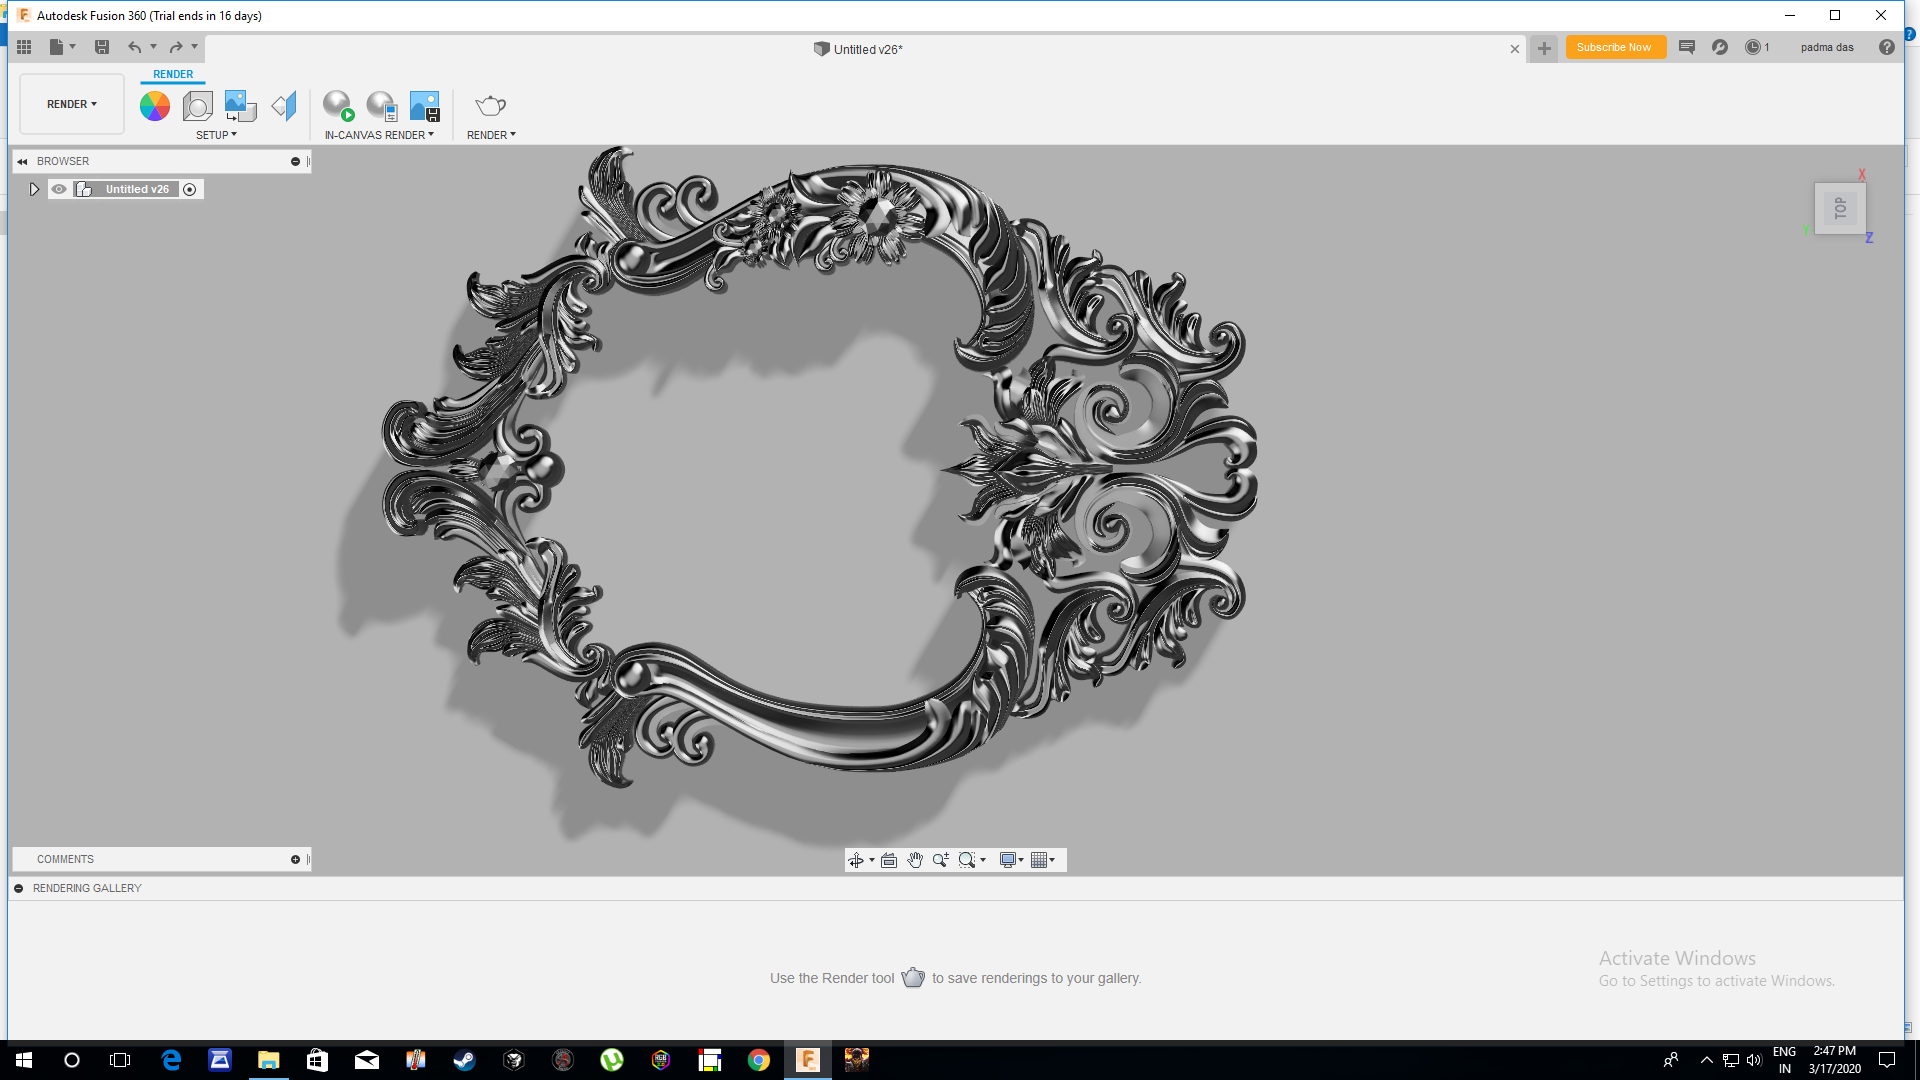1920x1080 pixels.
Task: Open Chrome from the taskbar
Action: coord(759,1060)
